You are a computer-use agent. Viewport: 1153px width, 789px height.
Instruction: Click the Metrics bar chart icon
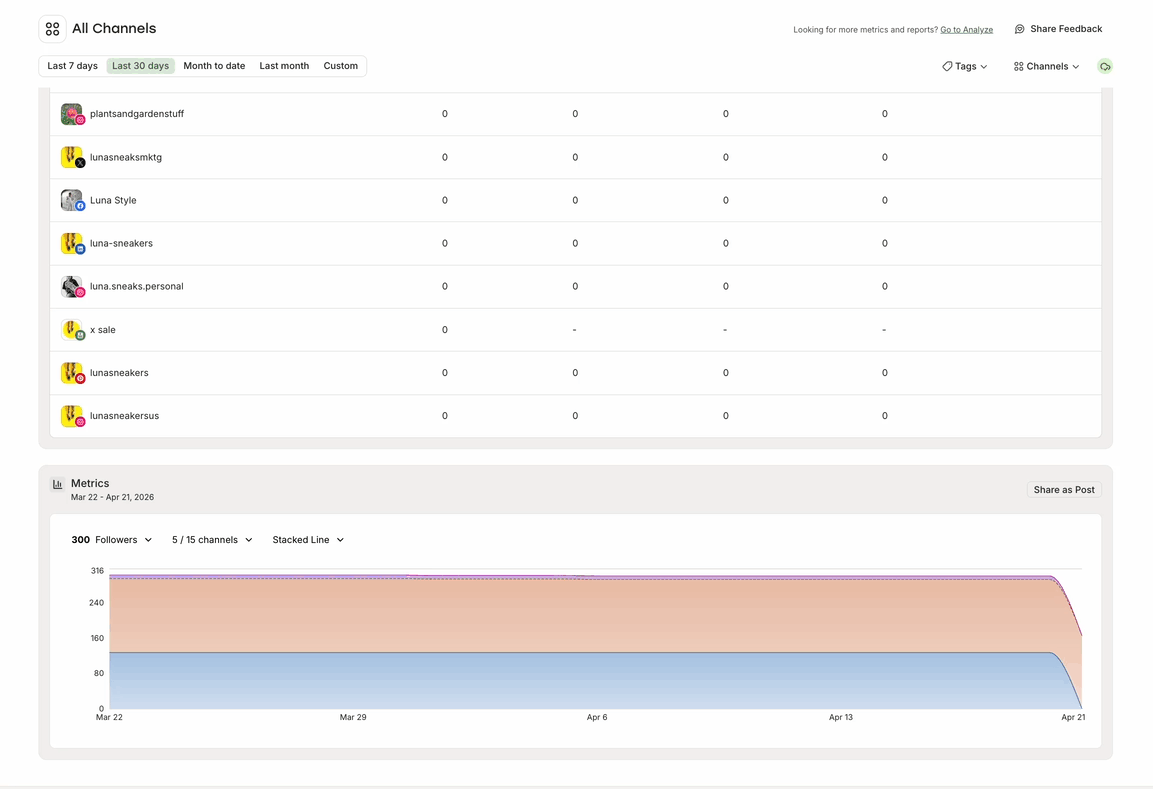(57, 484)
